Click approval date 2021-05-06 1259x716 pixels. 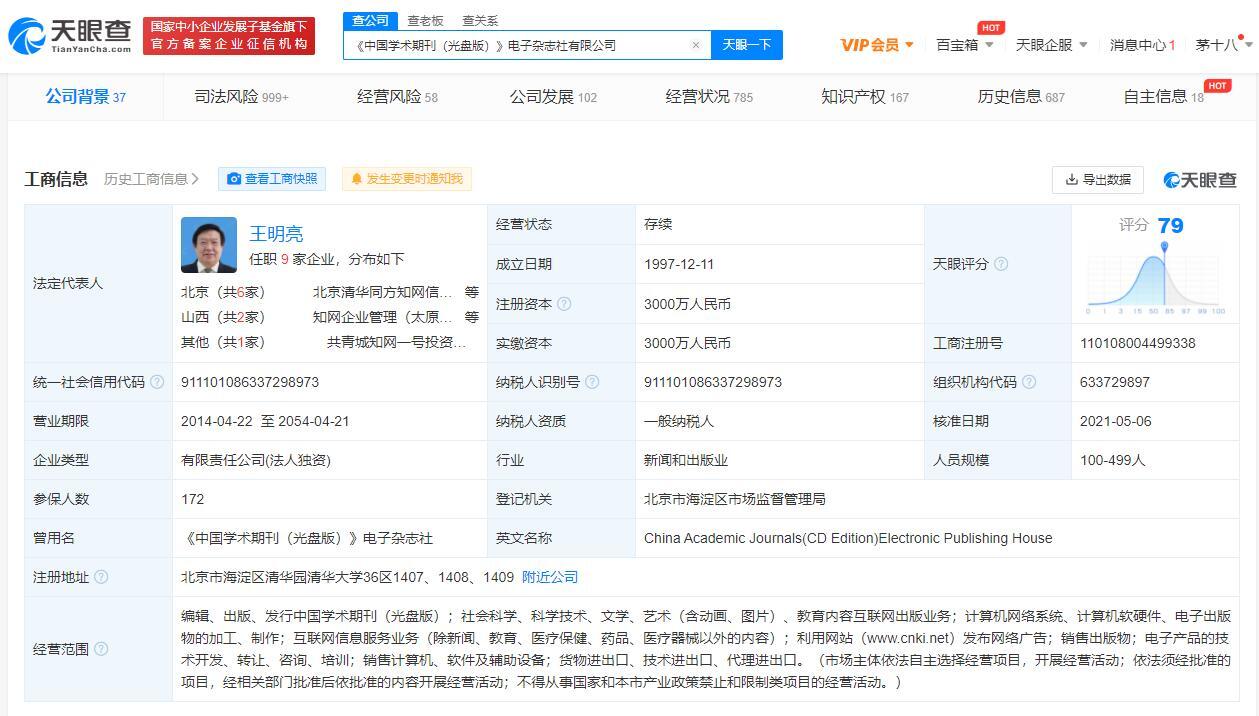coord(1116,421)
